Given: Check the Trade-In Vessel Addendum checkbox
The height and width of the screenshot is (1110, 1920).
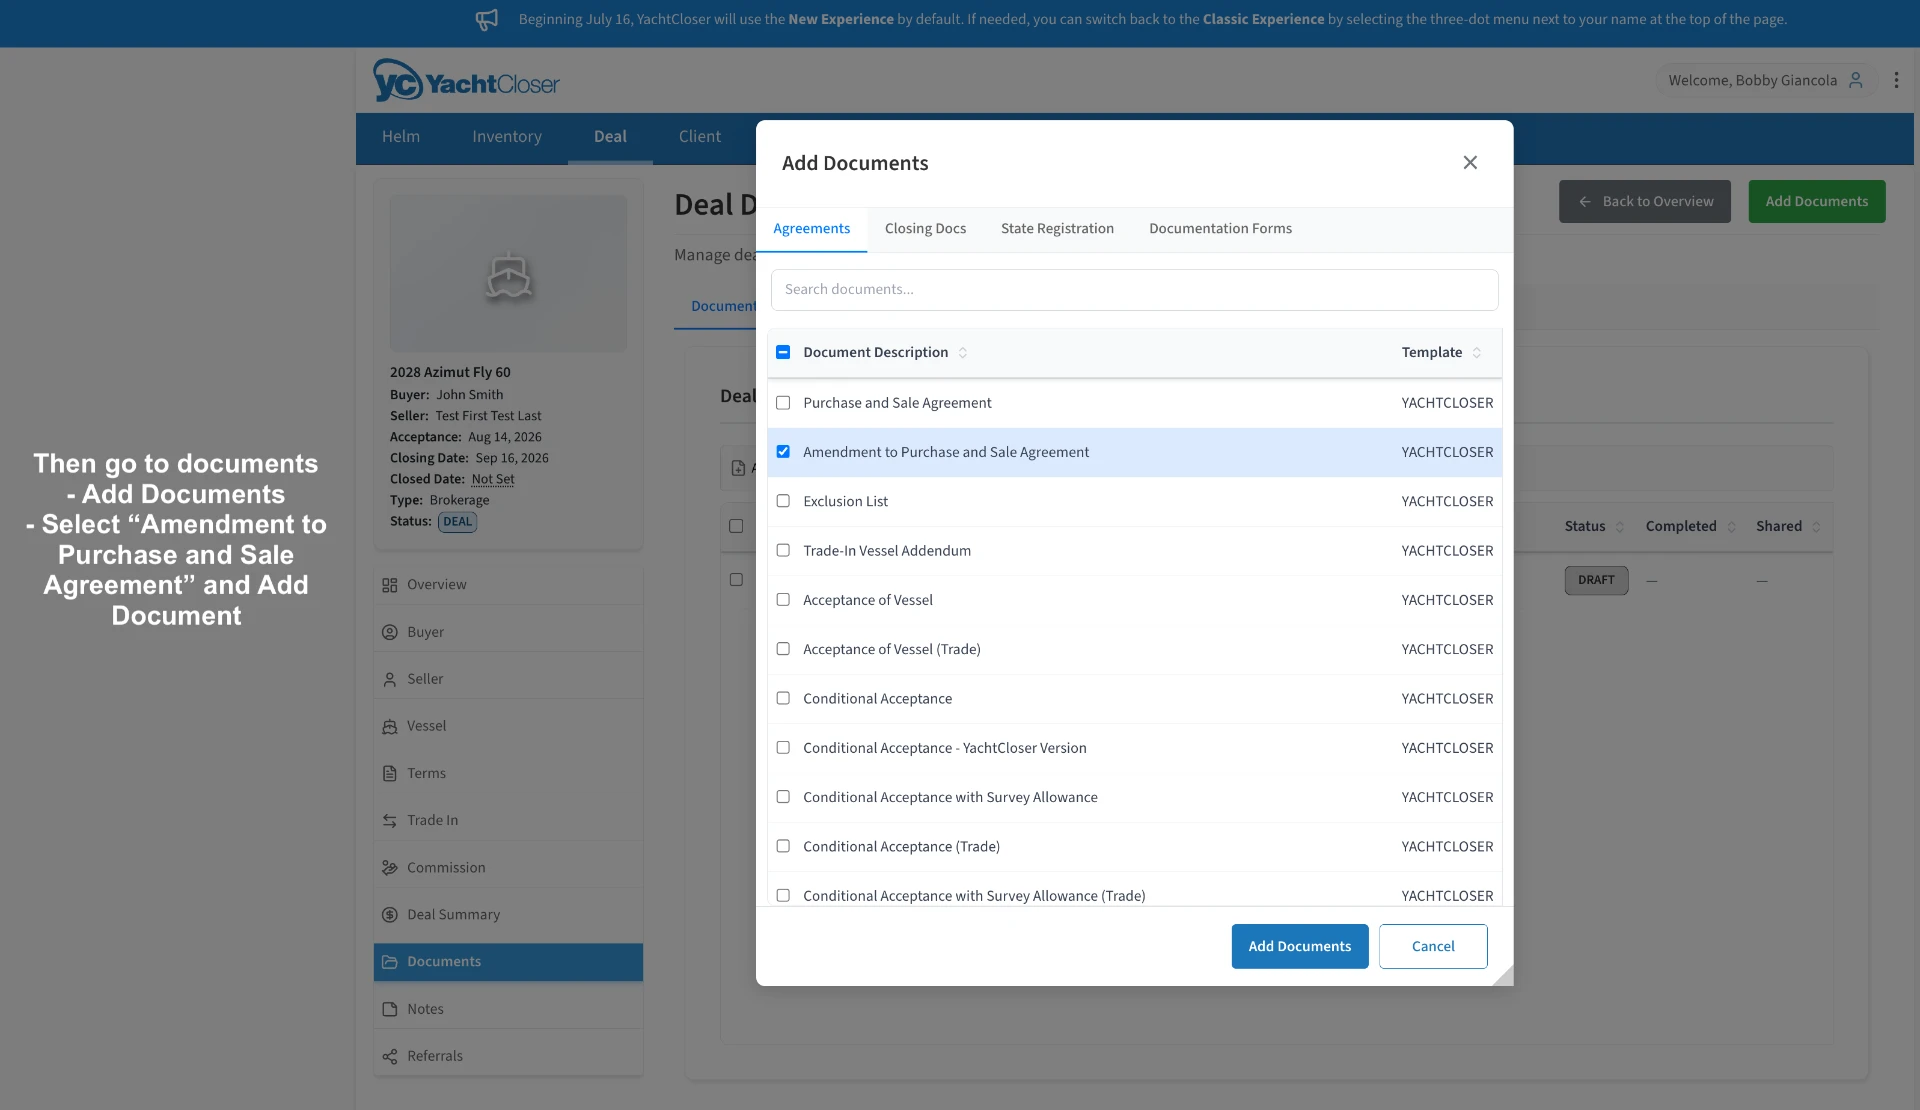Looking at the screenshot, I should (x=783, y=550).
